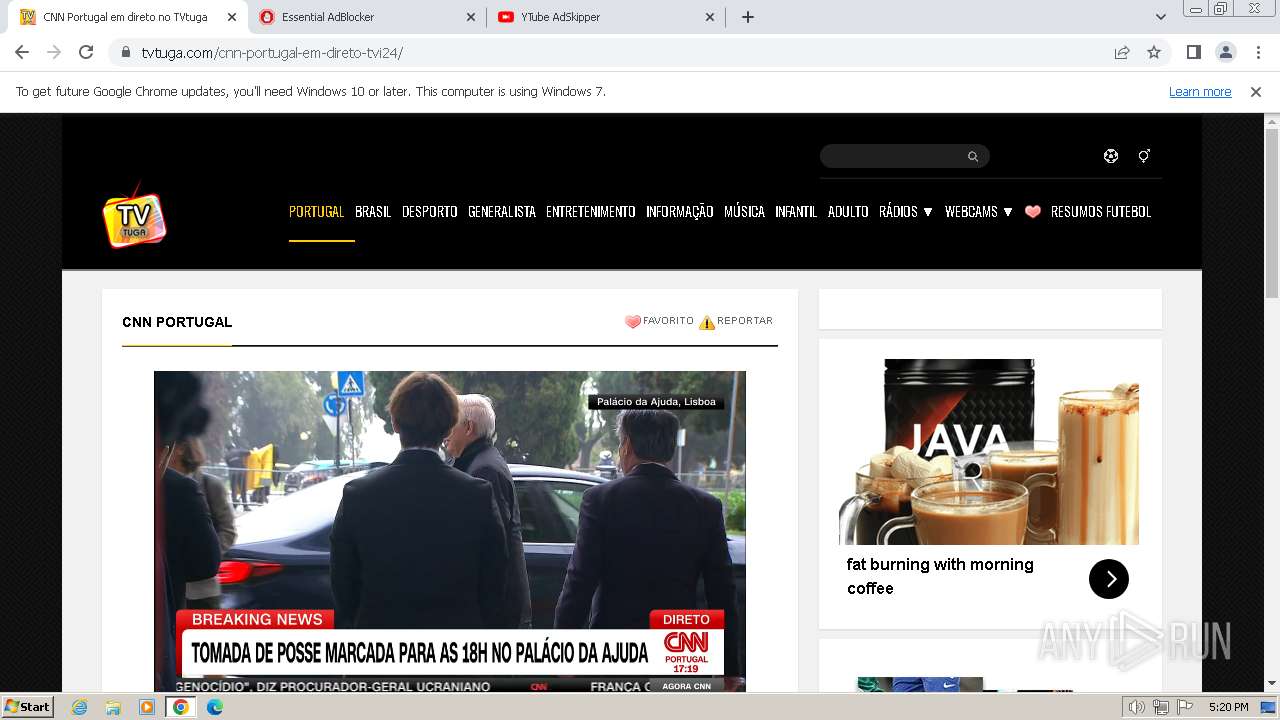Click the page vertical scrollbar thumb
The height and width of the screenshot is (720, 1280).
point(1272,213)
